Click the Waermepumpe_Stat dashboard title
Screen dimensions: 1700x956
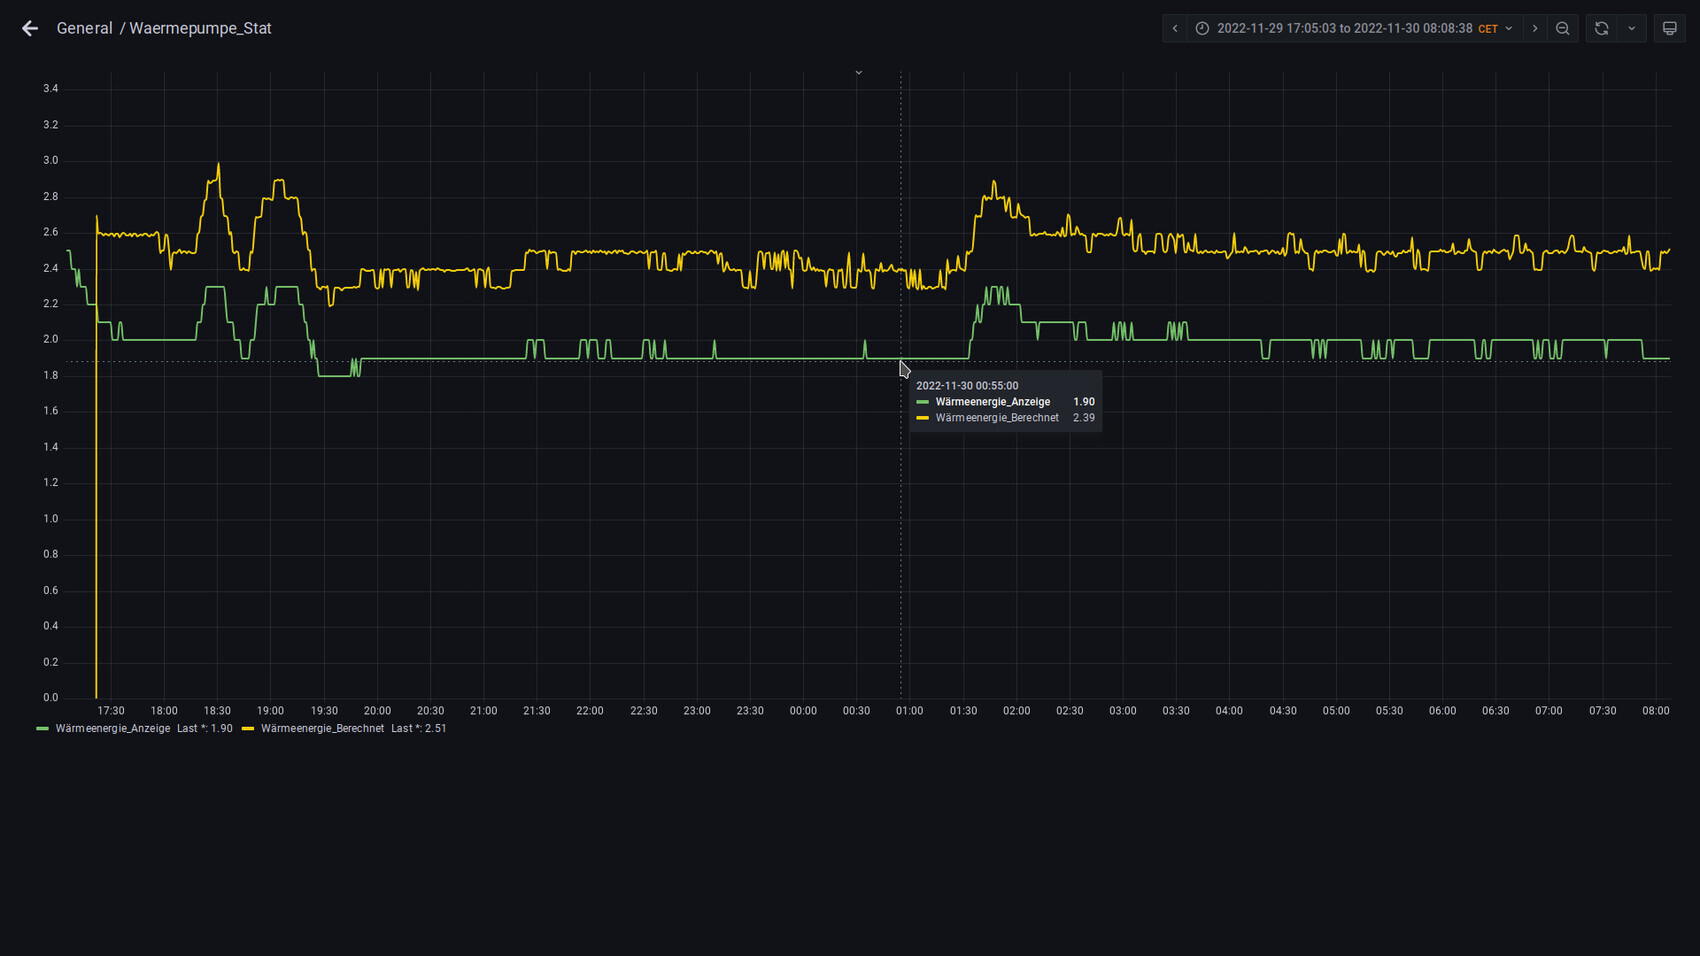(x=200, y=28)
